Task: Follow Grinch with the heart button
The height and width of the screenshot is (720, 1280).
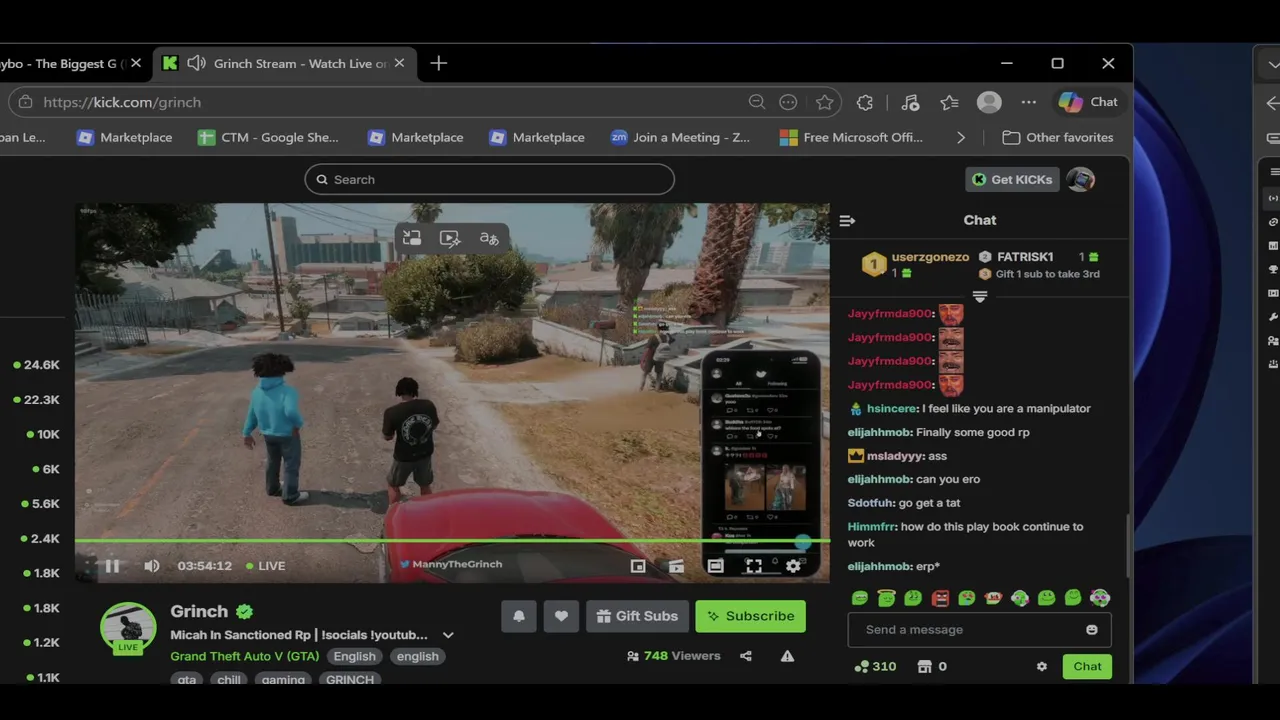Action: coord(561,616)
